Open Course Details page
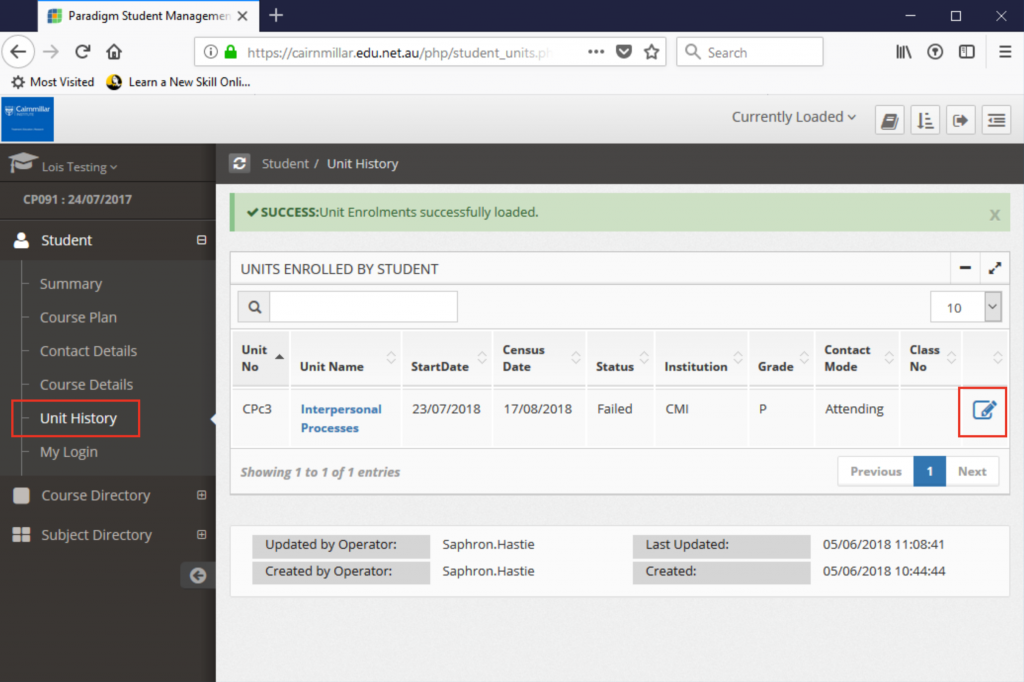The image size is (1024, 682). pyautogui.click(x=86, y=385)
